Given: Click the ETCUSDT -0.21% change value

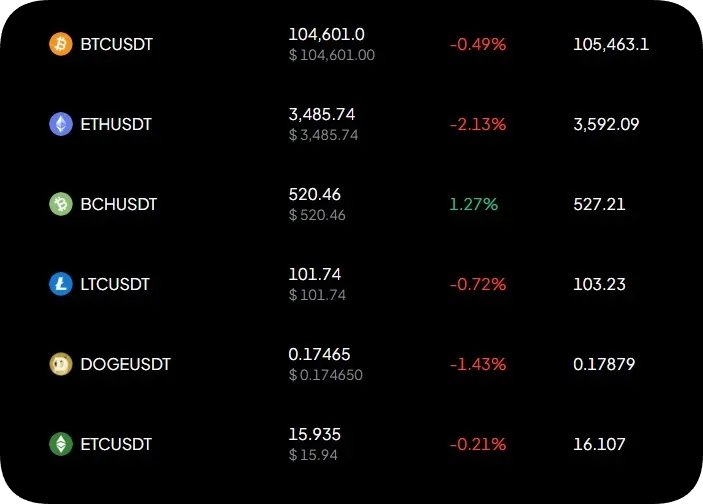Looking at the screenshot, I should (478, 444).
